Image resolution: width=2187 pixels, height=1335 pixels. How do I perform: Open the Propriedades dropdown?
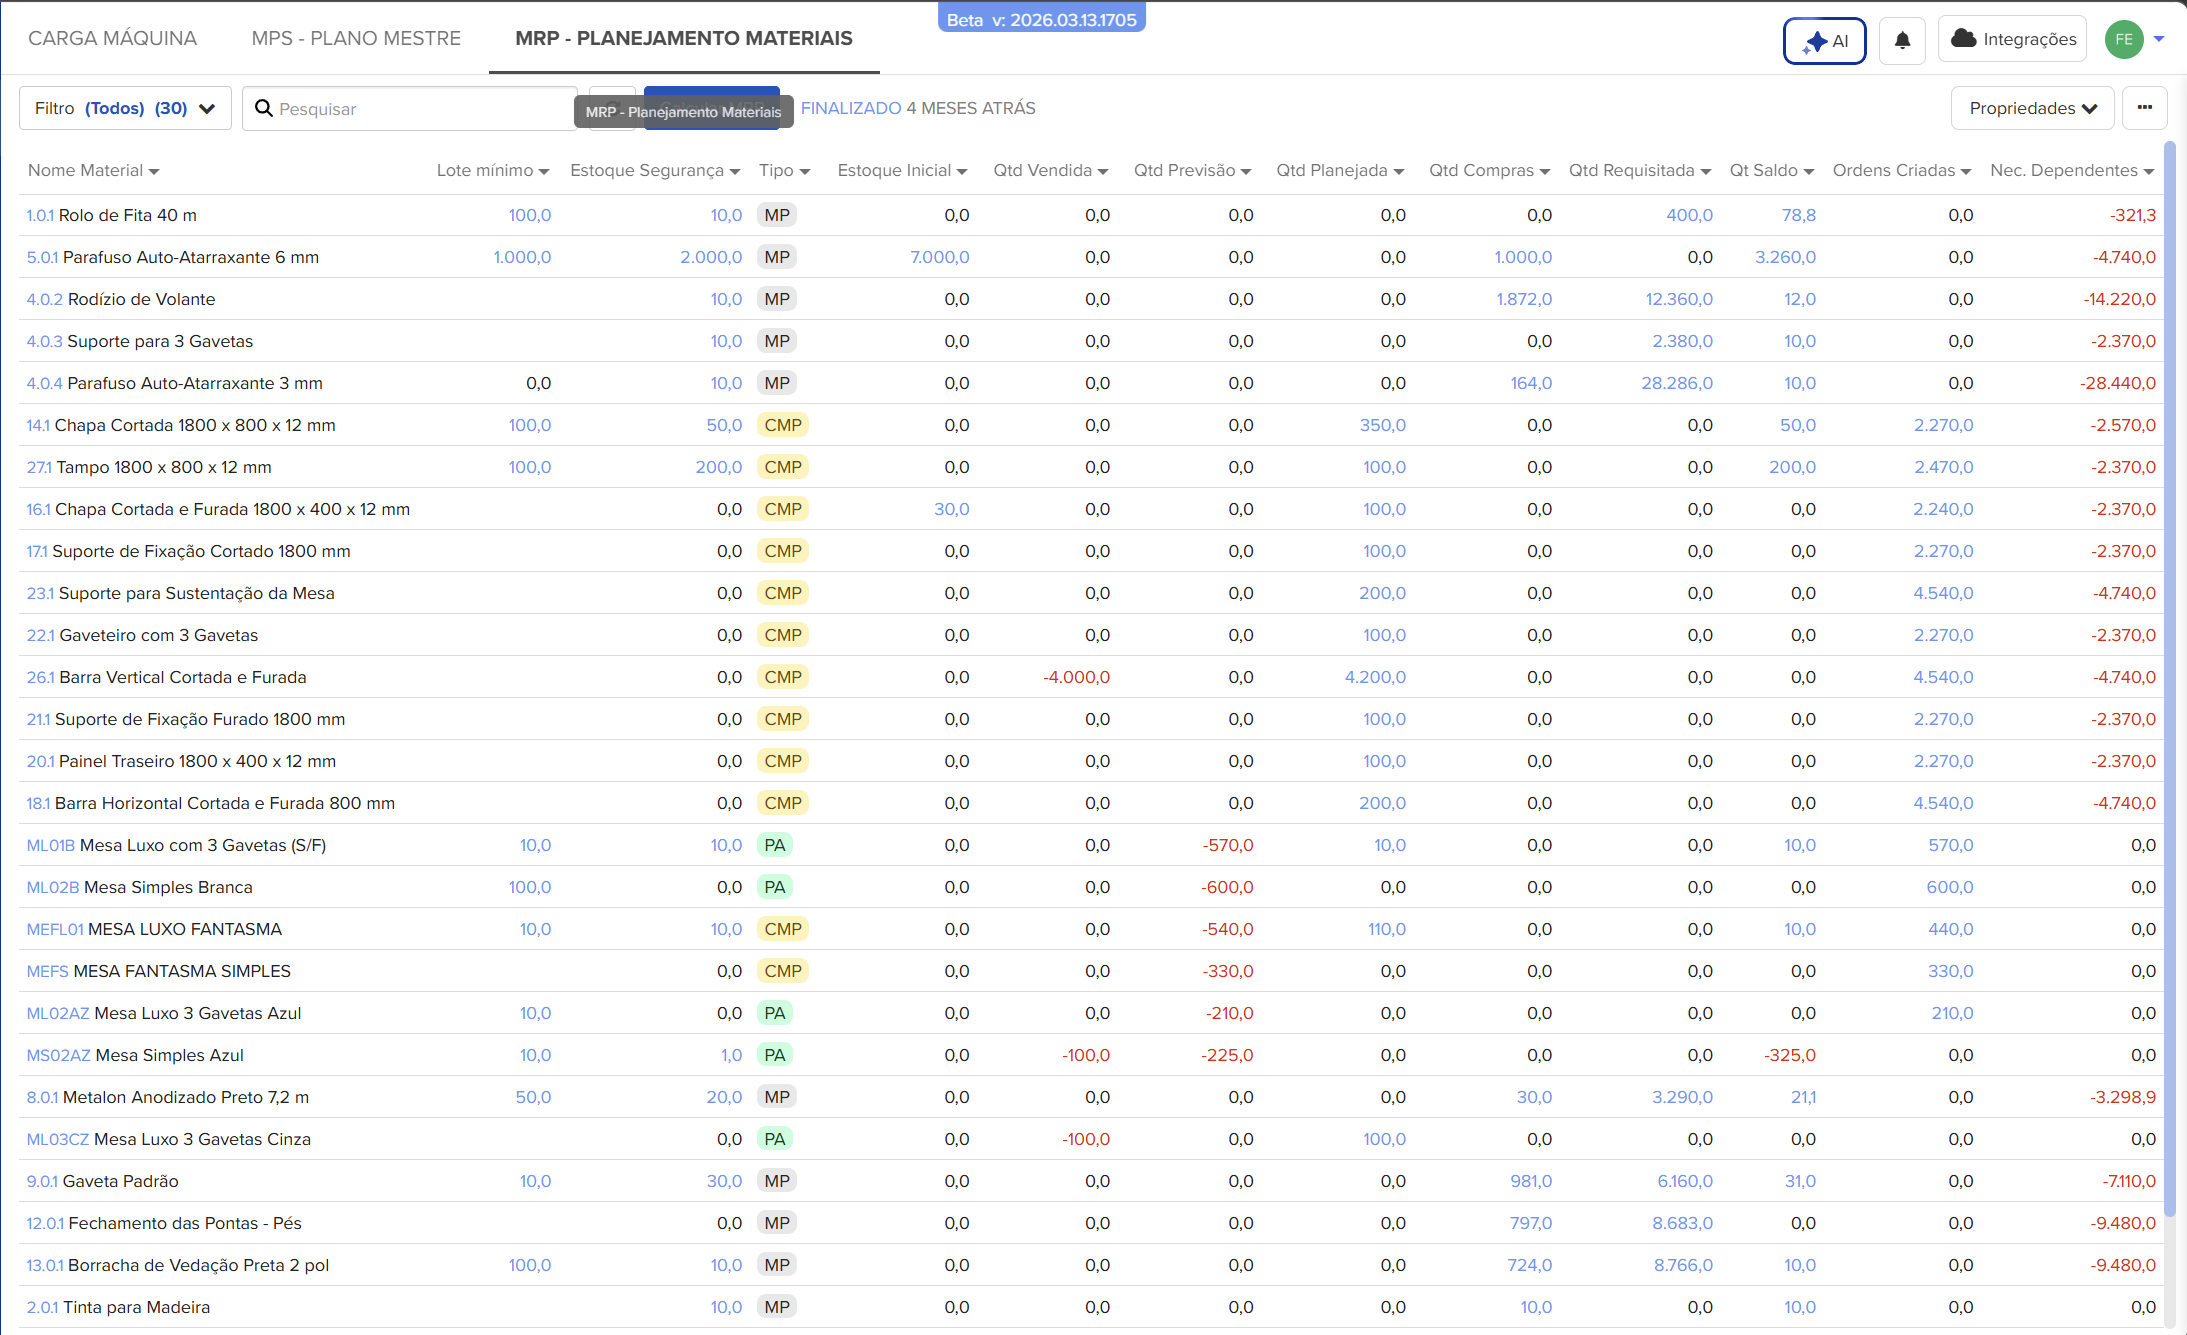[x=2032, y=108]
